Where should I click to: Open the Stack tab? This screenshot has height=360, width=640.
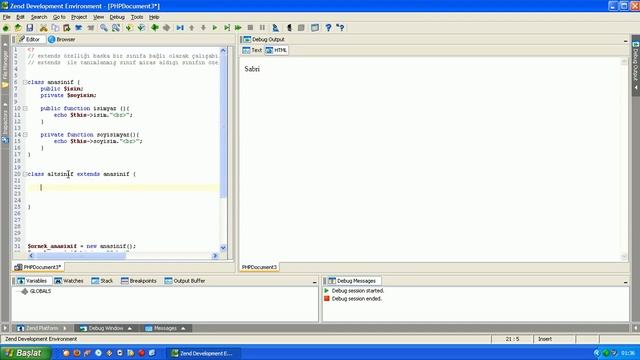[x=102, y=281]
